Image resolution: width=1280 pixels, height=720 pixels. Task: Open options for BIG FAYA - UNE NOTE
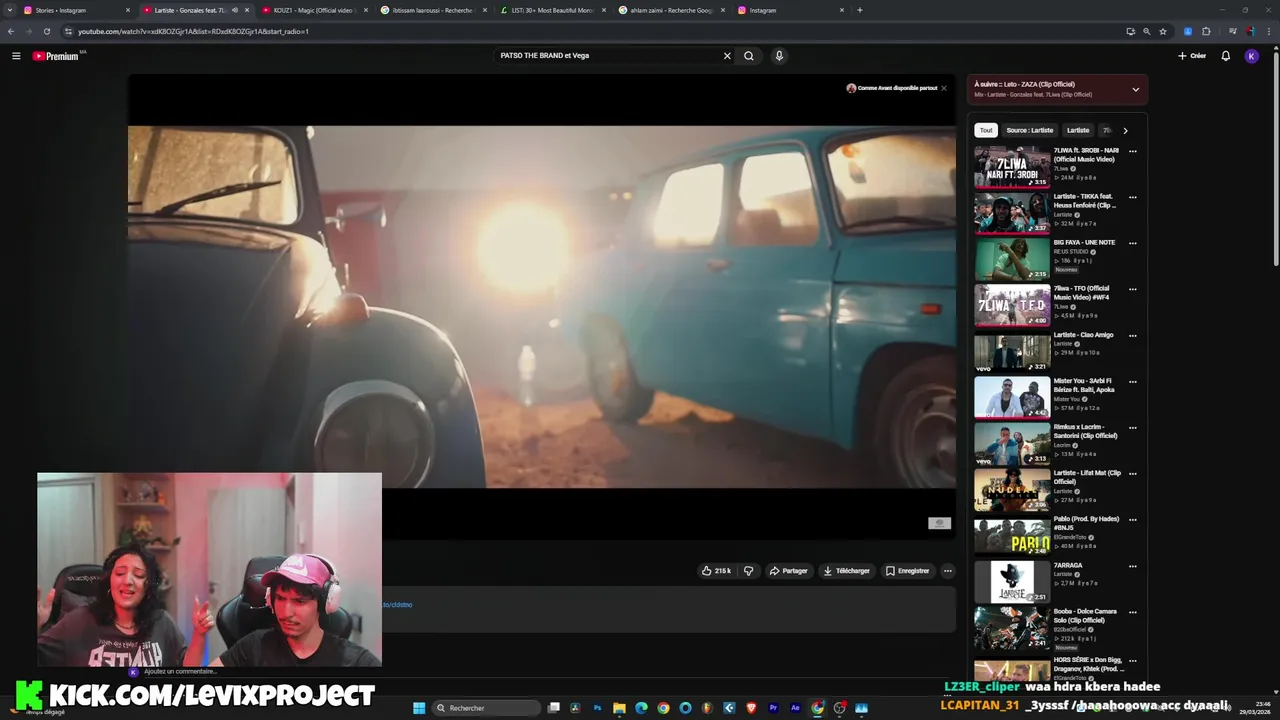pyautogui.click(x=1133, y=243)
